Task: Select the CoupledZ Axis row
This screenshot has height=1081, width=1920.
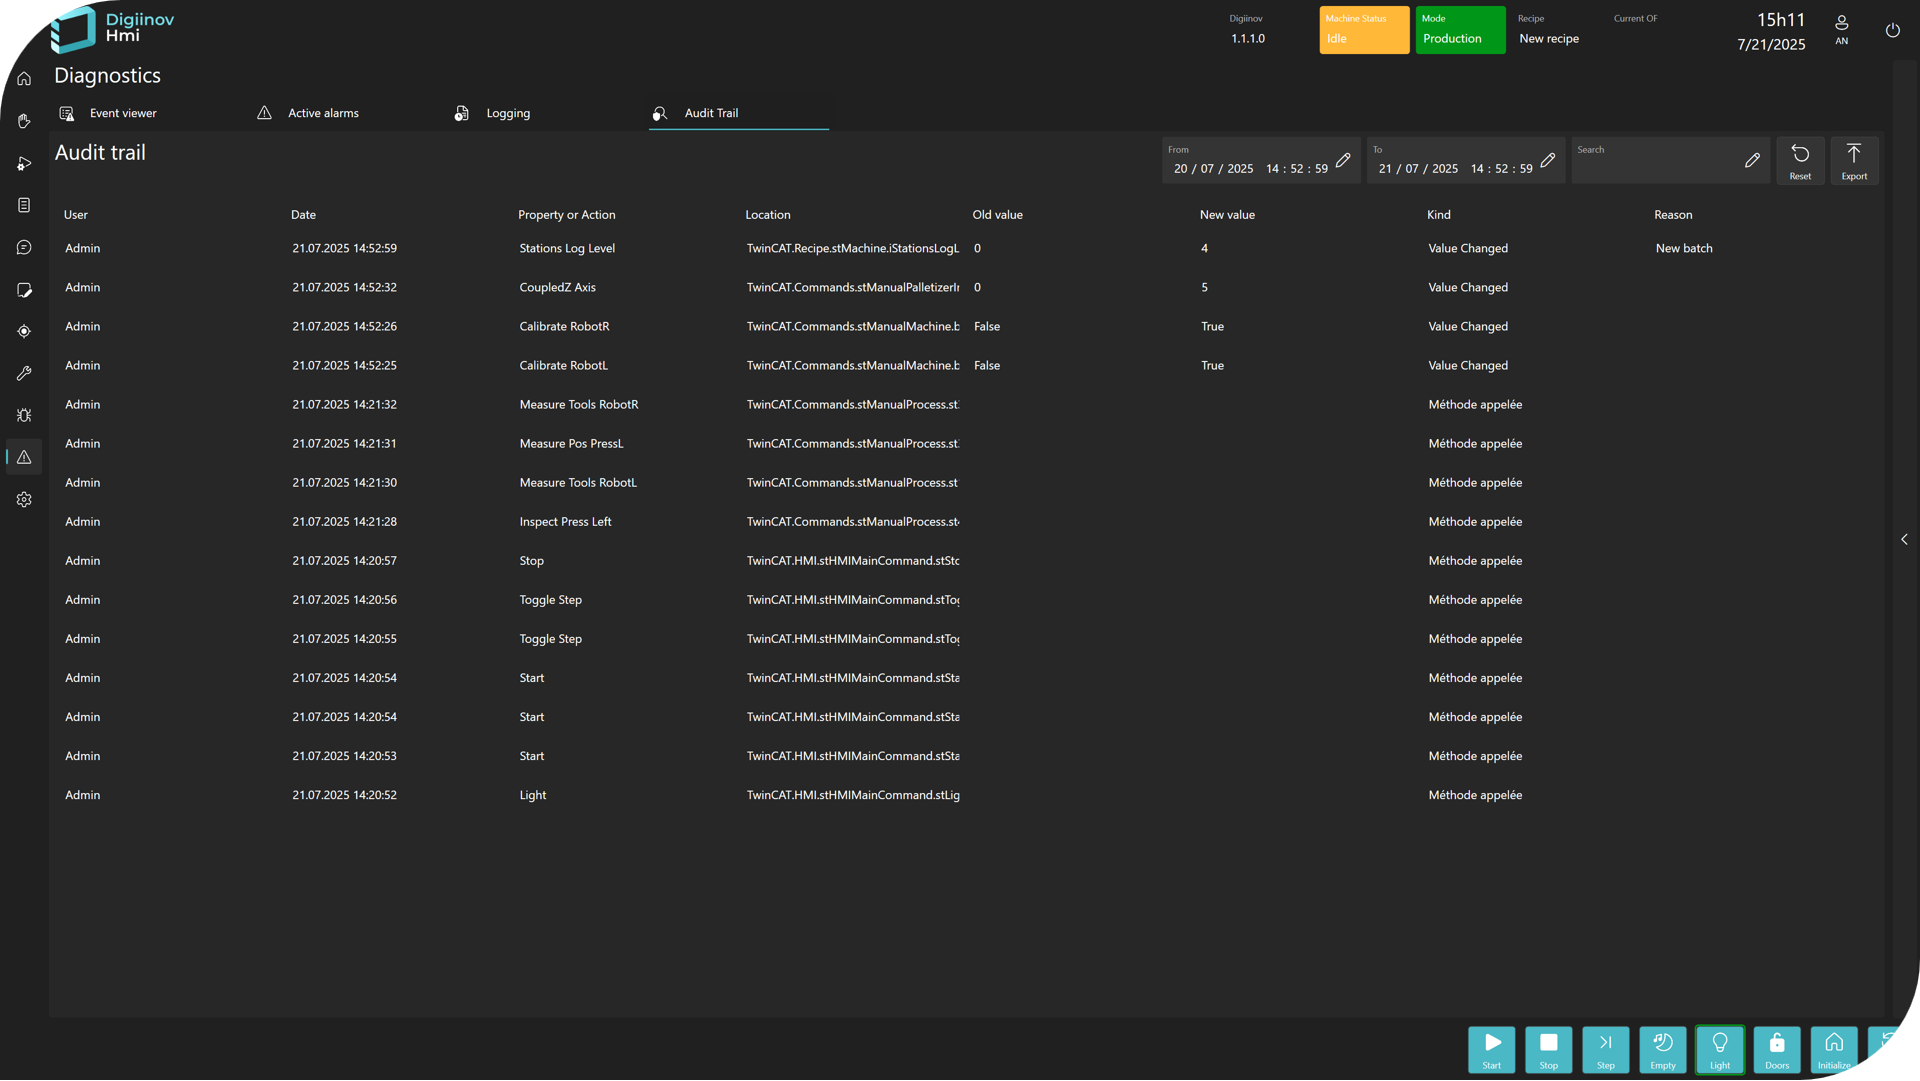Action: click(x=967, y=288)
